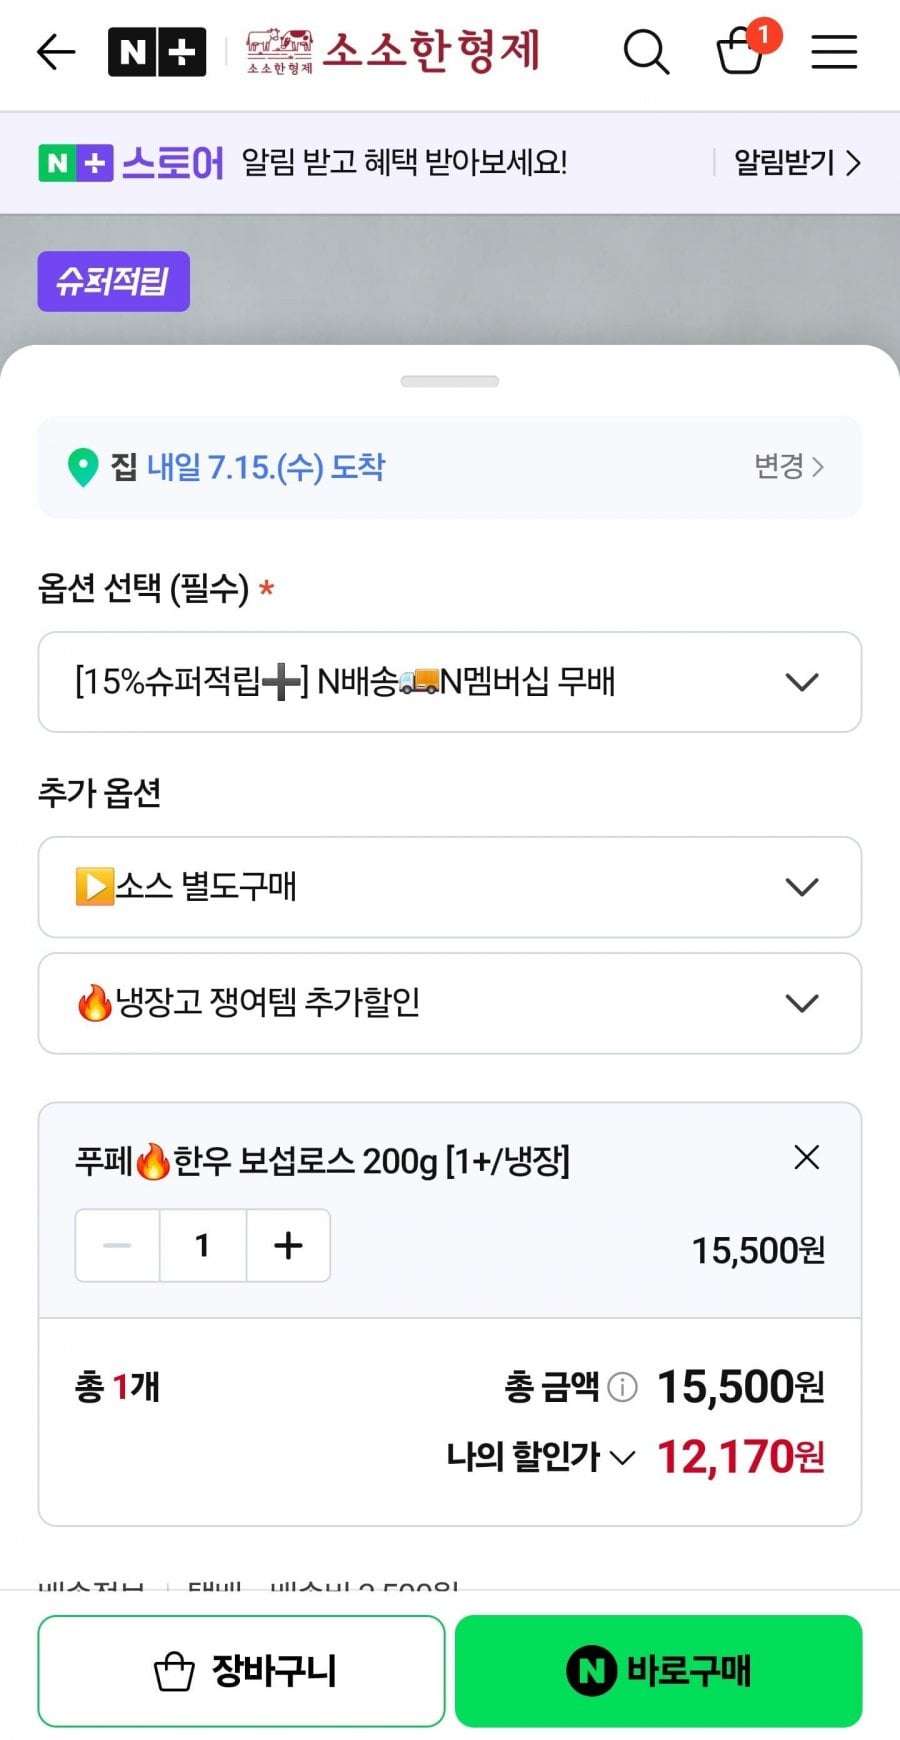Tap the bottom sheet drag handle

pyautogui.click(x=450, y=381)
